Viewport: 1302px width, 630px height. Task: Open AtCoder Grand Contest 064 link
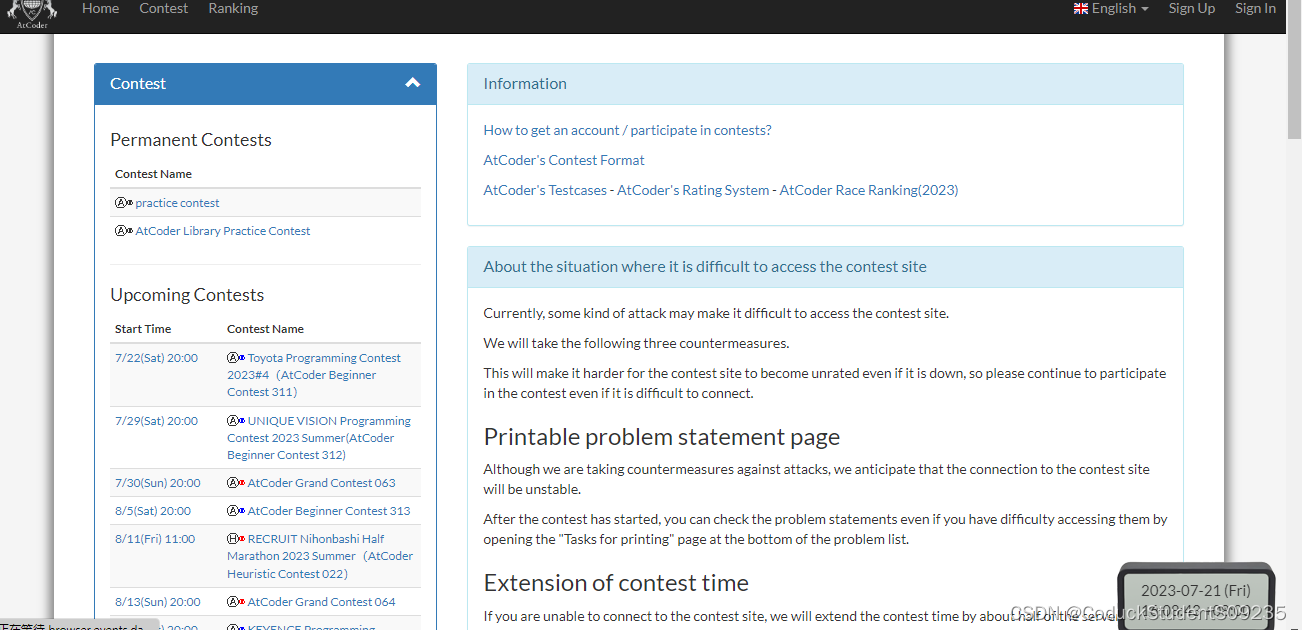pyautogui.click(x=321, y=602)
